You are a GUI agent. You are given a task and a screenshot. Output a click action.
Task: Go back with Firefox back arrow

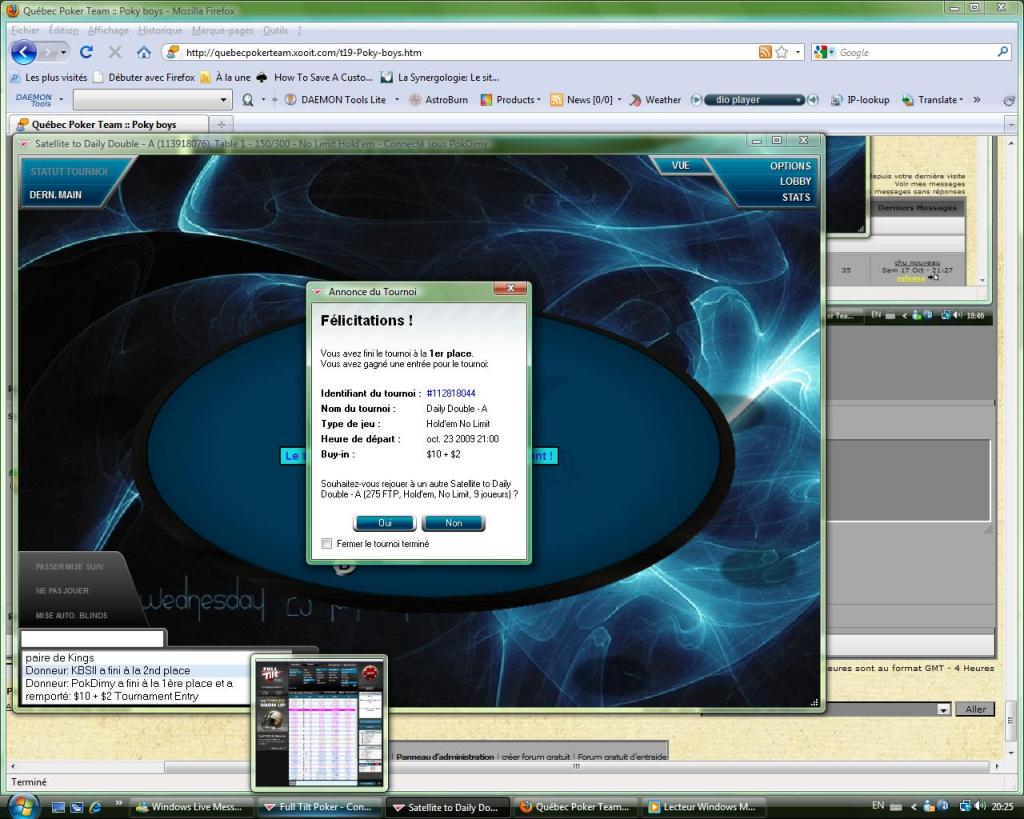[23, 52]
